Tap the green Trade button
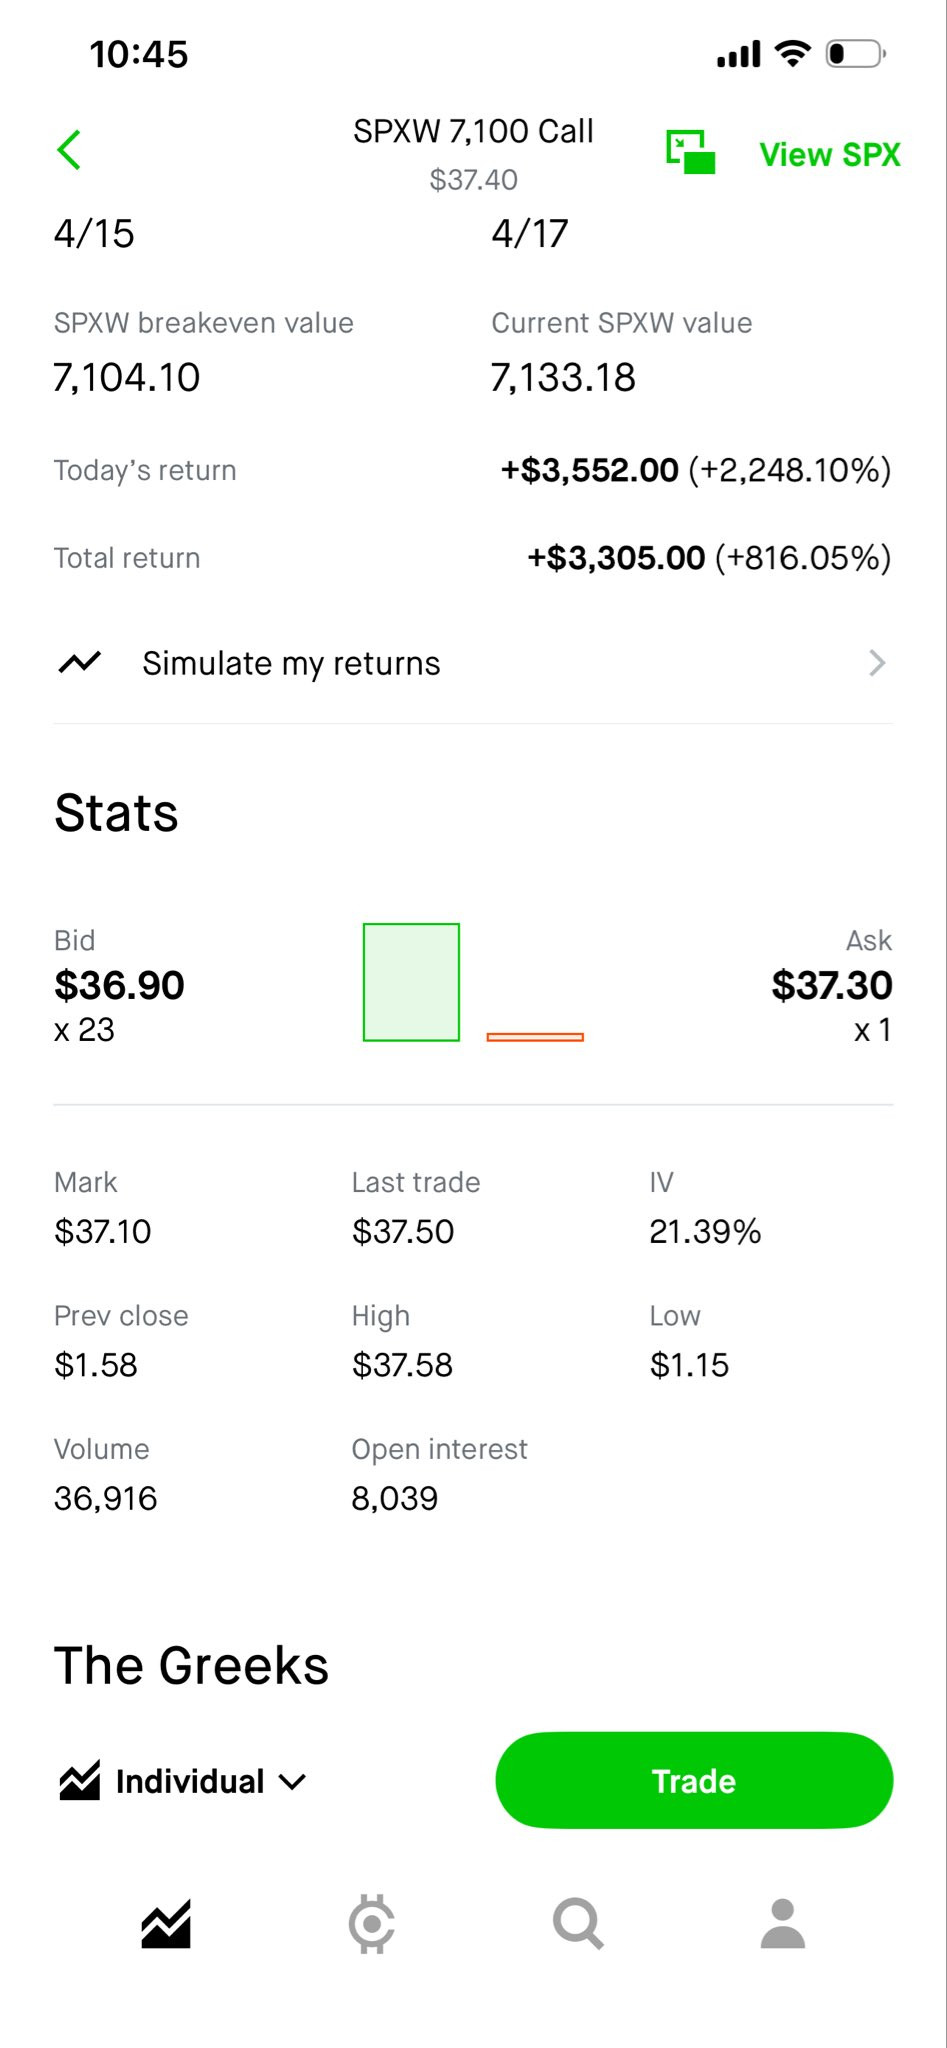 pyautogui.click(x=694, y=1781)
